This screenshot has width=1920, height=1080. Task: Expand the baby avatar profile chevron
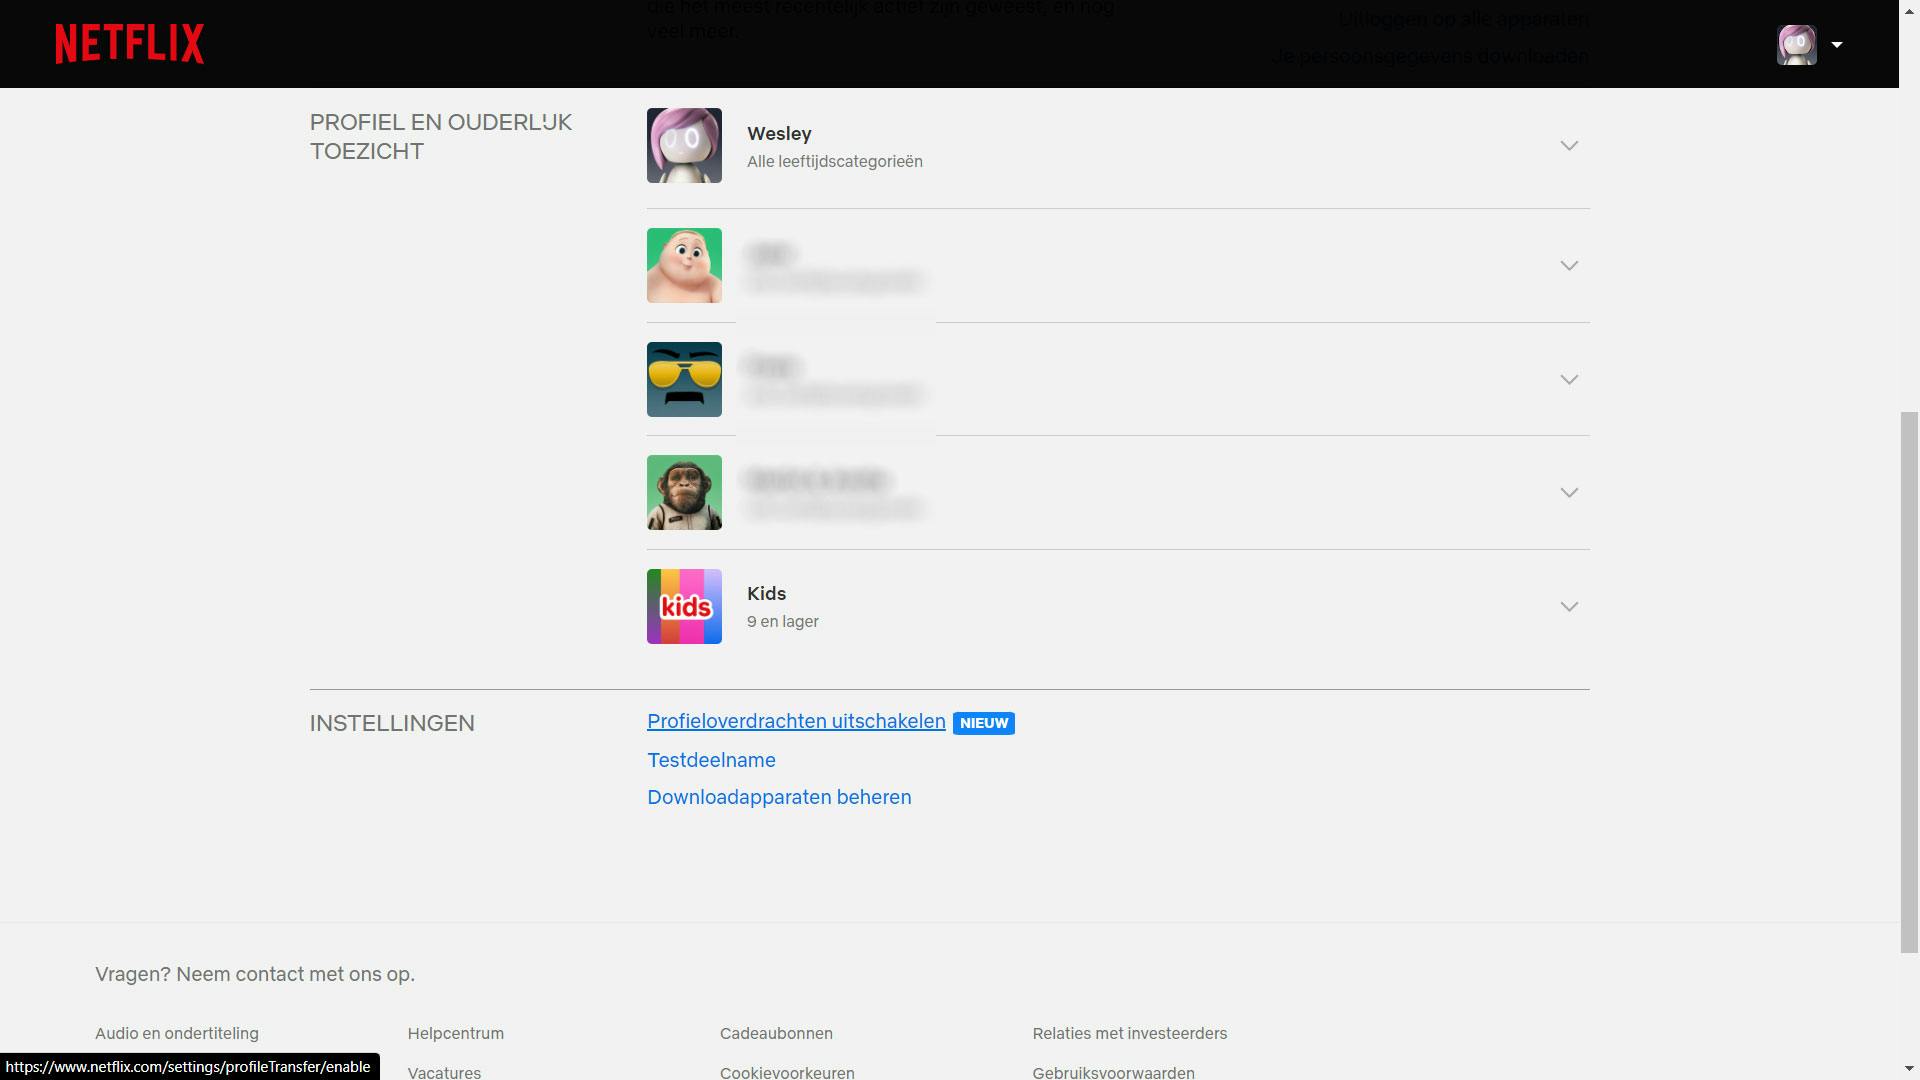click(x=1568, y=266)
